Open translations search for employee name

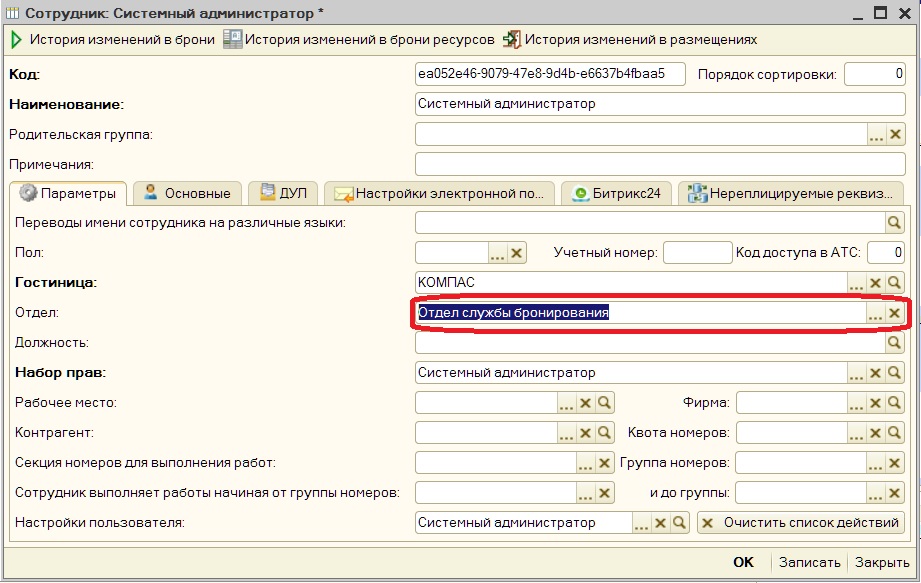coord(894,223)
